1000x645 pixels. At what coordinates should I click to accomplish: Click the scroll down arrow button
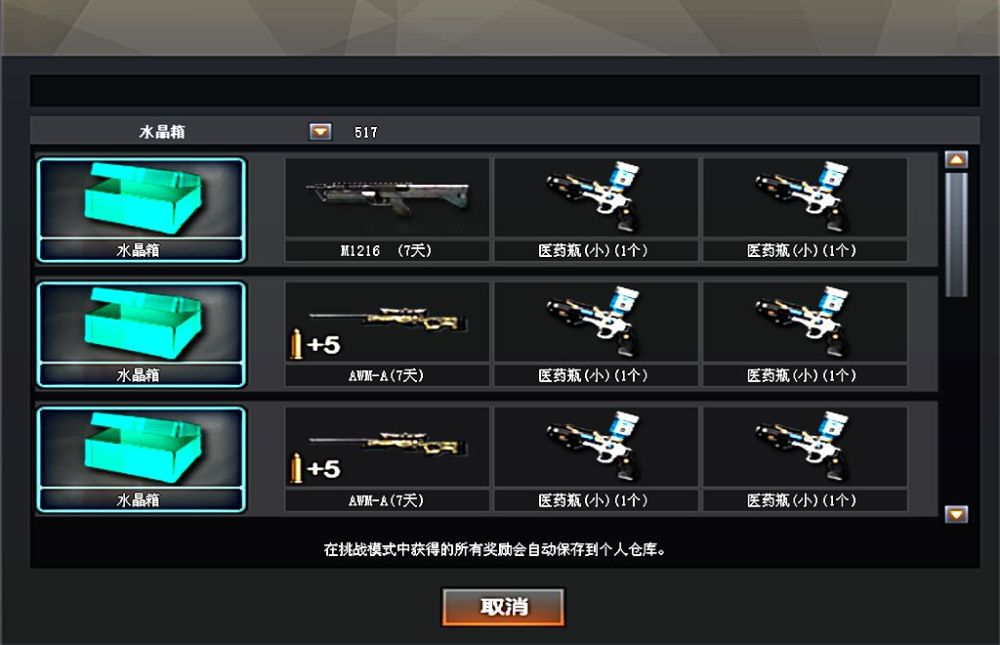coord(956,514)
